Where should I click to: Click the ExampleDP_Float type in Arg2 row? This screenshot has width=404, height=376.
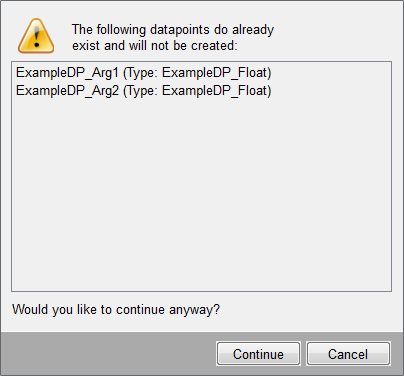tap(215, 90)
